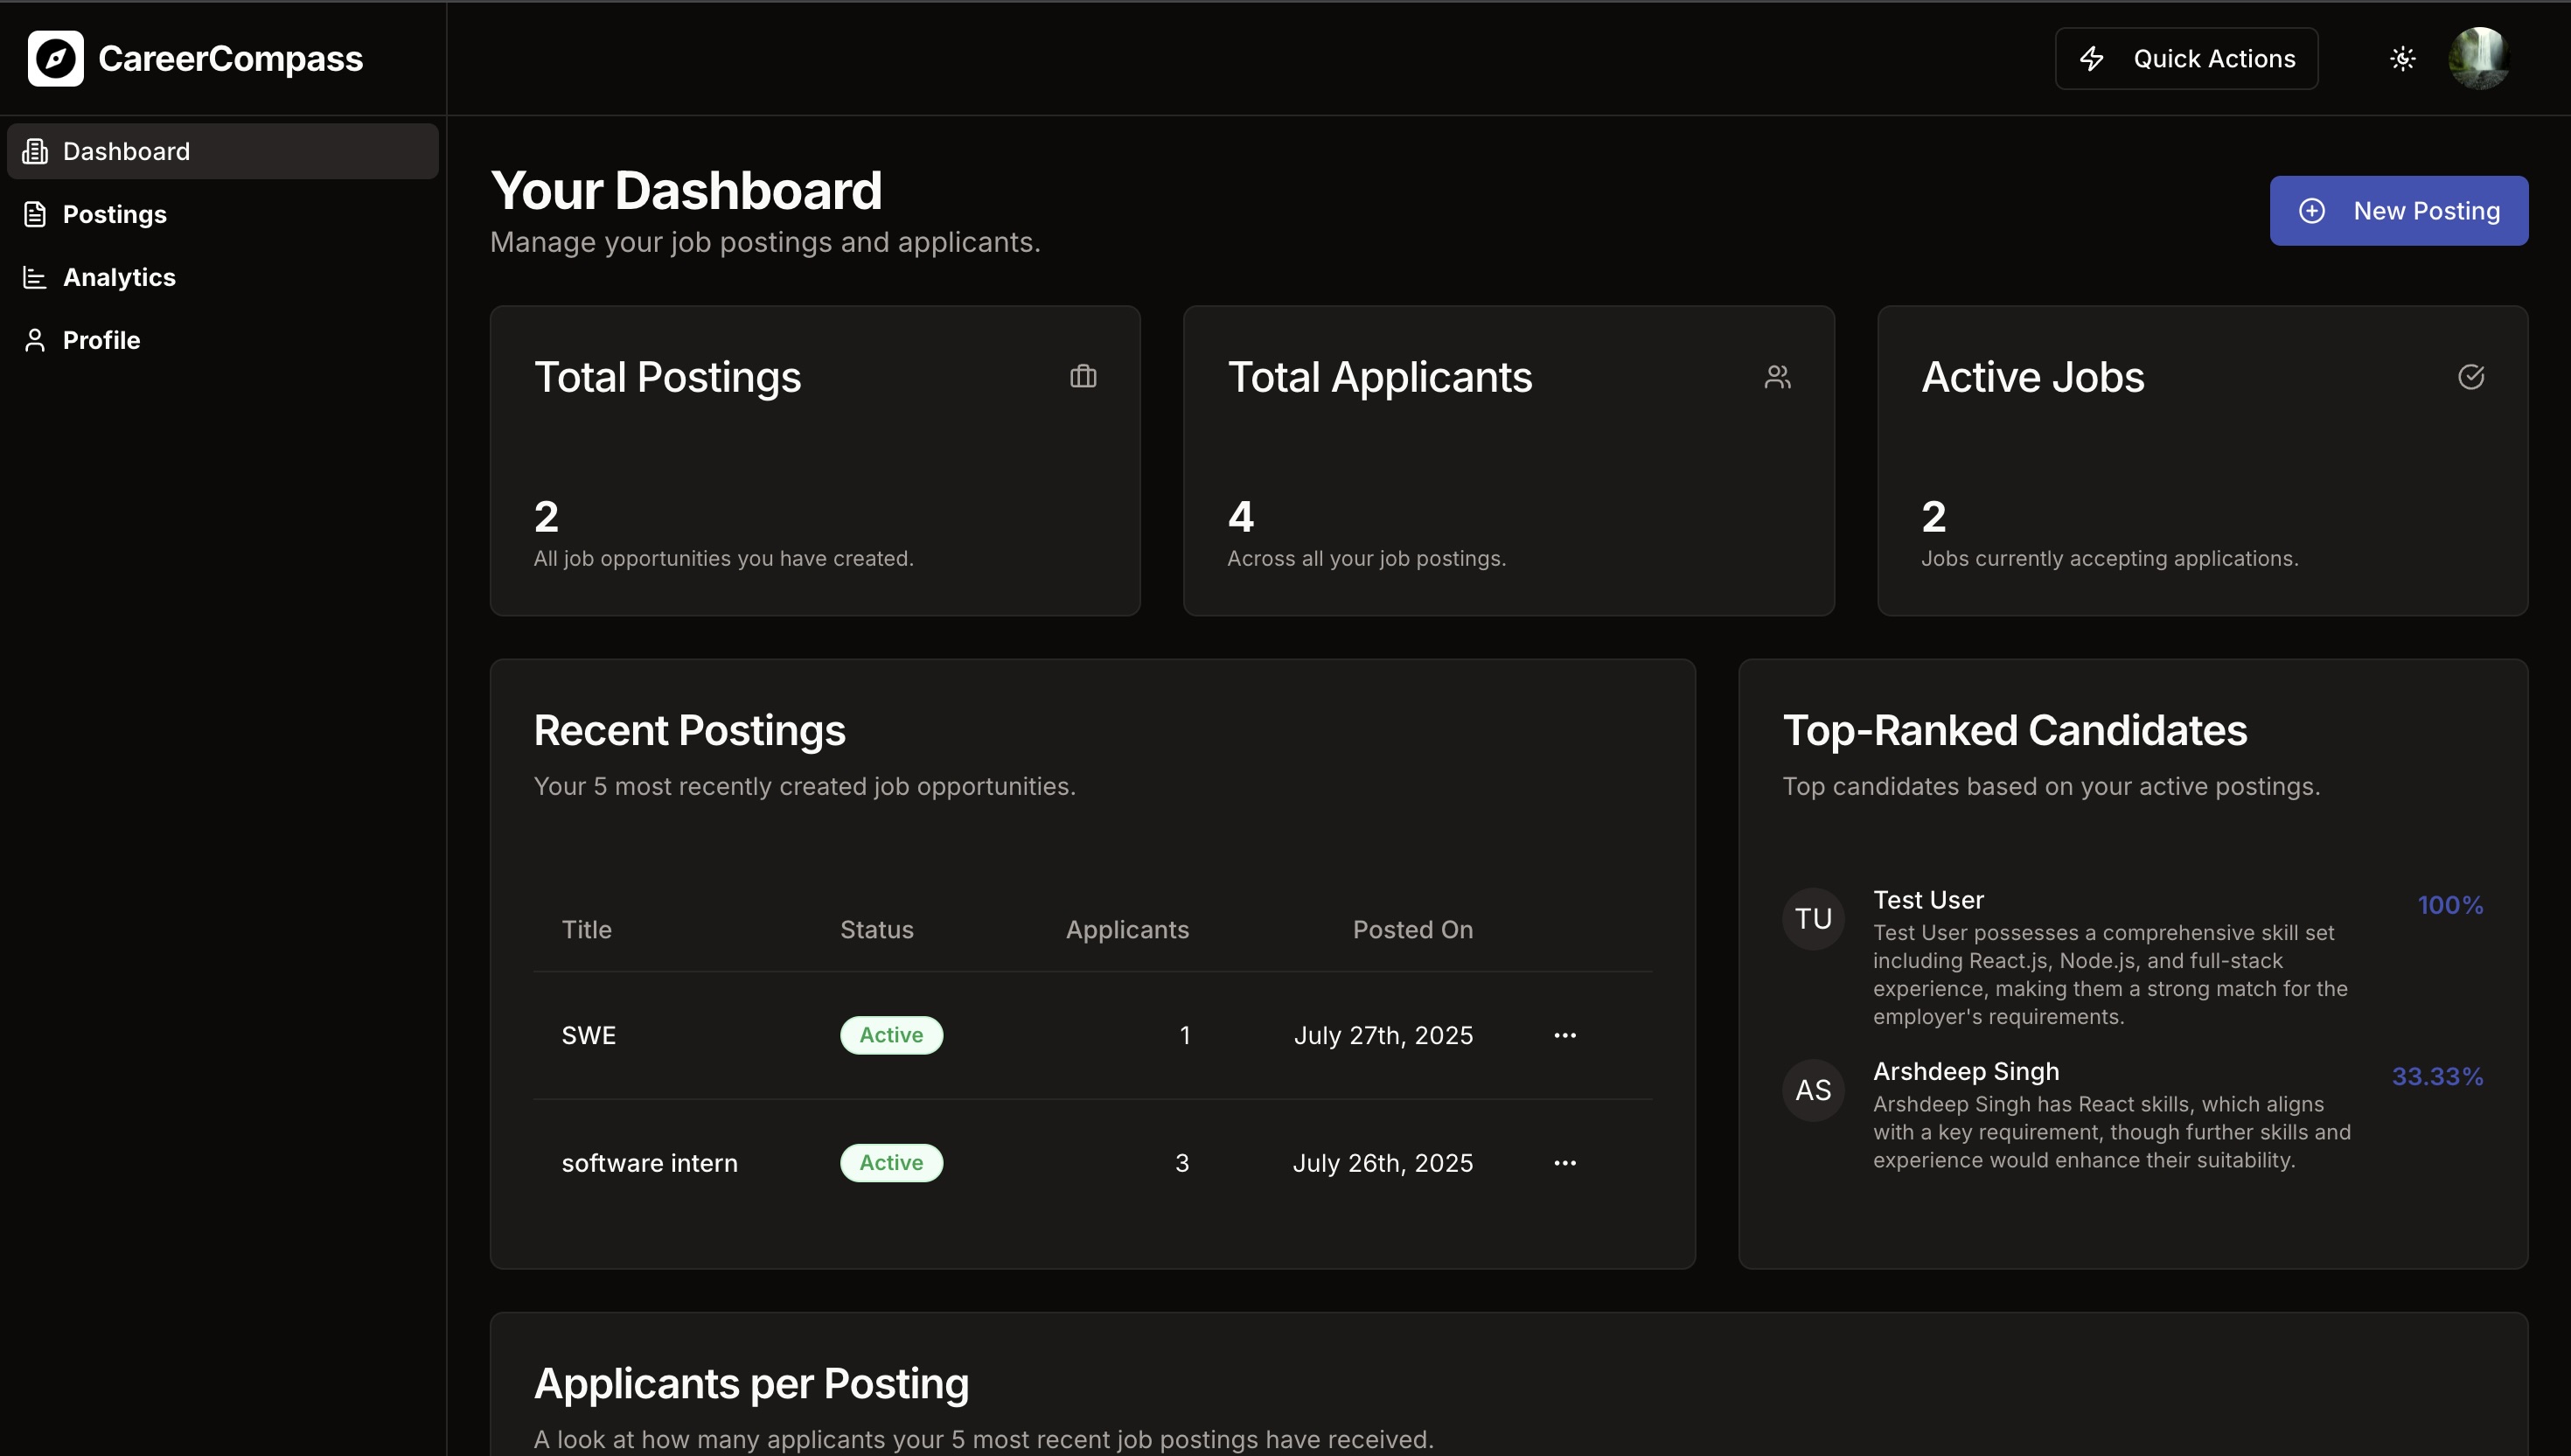Image resolution: width=2571 pixels, height=1456 pixels.
Task: Click the briefcase icon on Total Postings
Action: (x=1083, y=376)
